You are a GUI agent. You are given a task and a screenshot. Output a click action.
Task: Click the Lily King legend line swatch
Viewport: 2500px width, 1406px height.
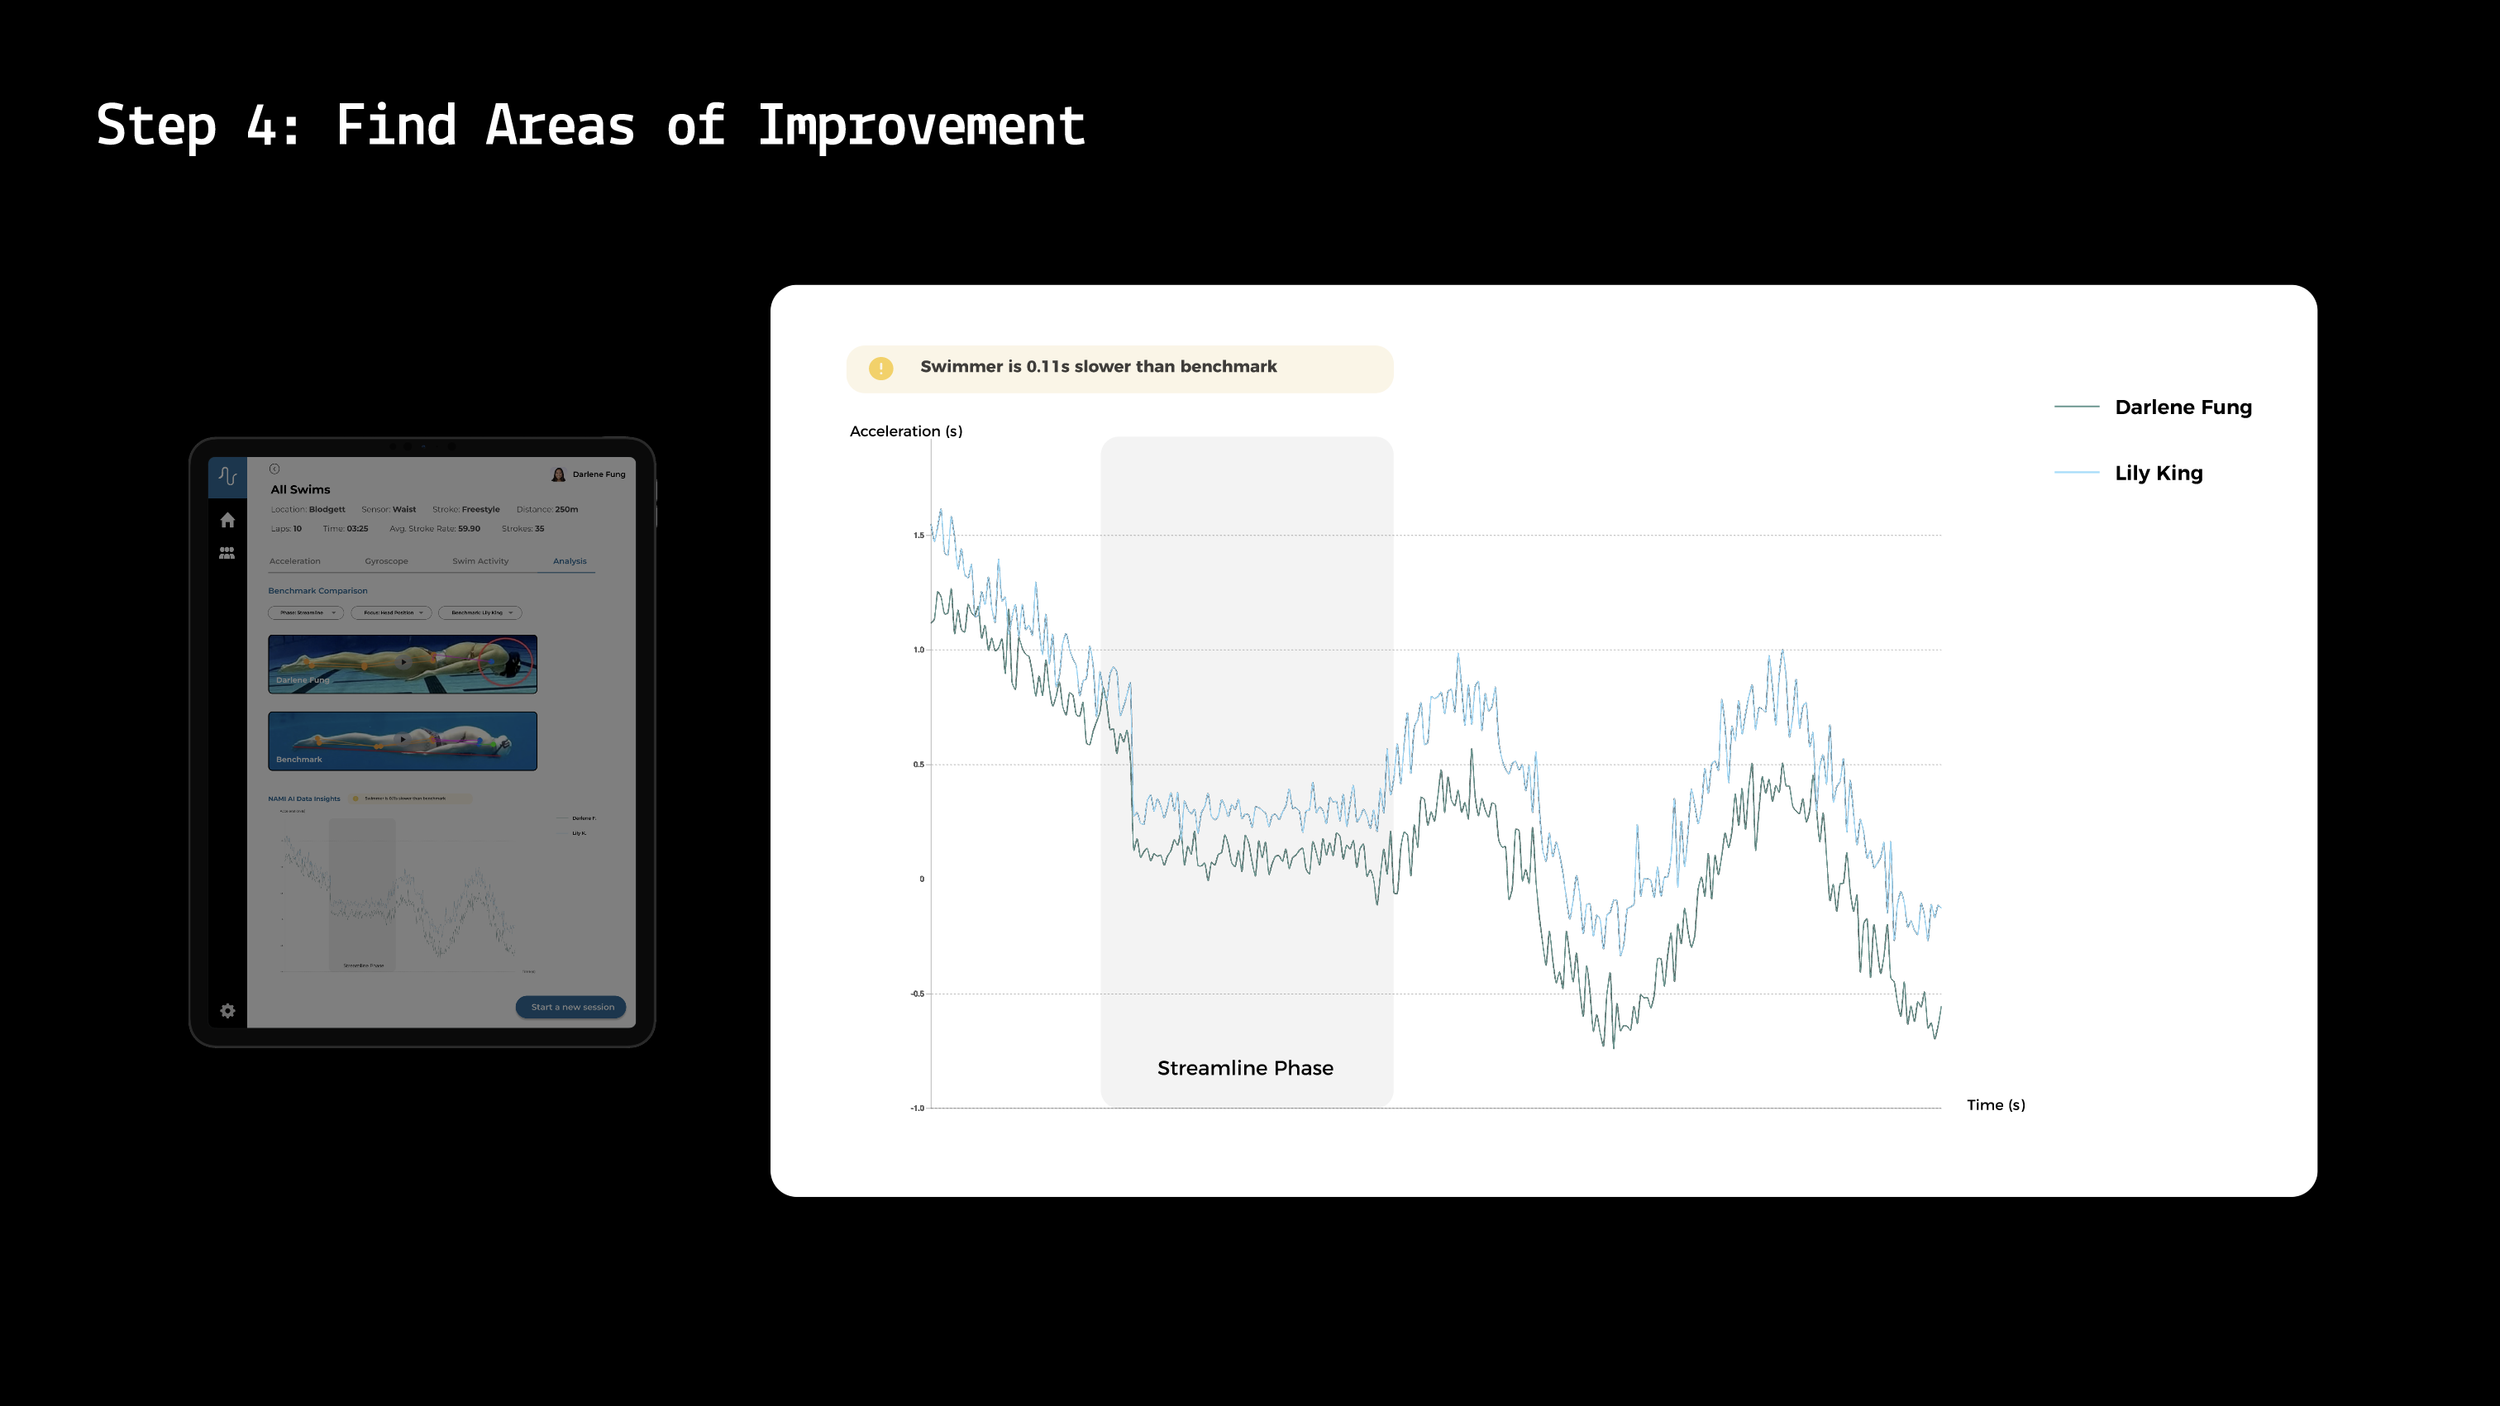coord(2076,472)
